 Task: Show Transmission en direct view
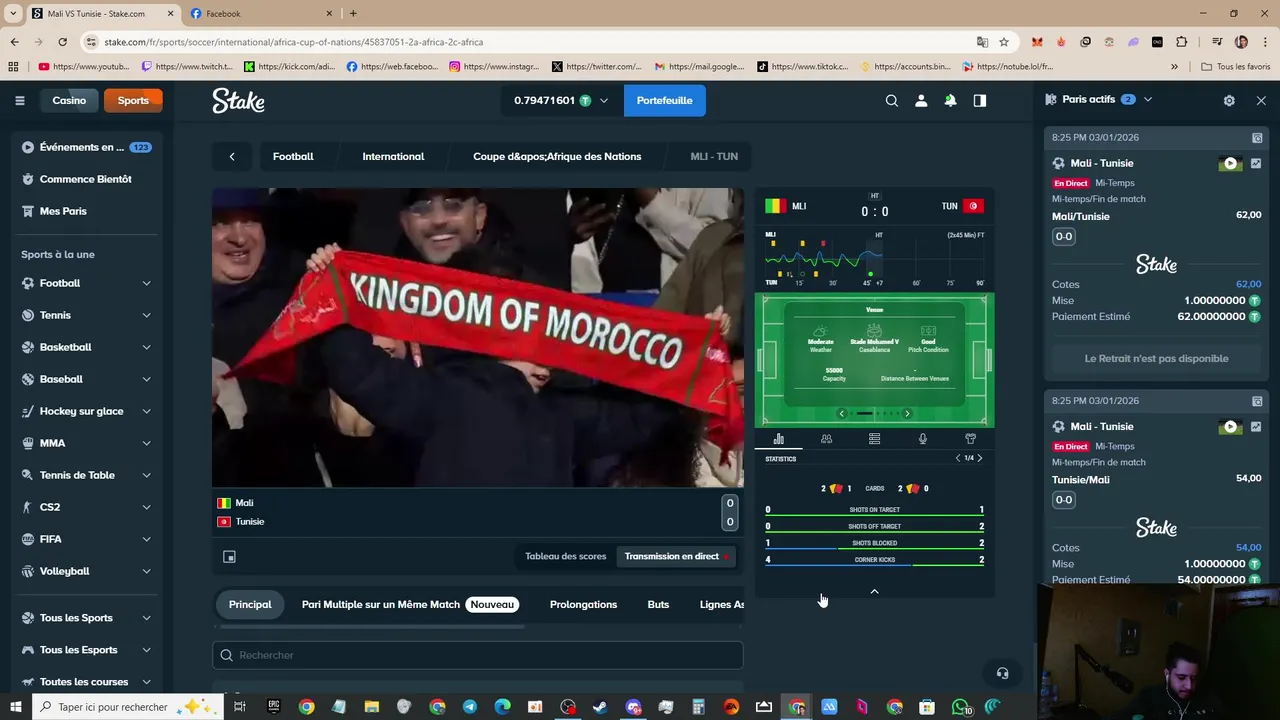676,556
